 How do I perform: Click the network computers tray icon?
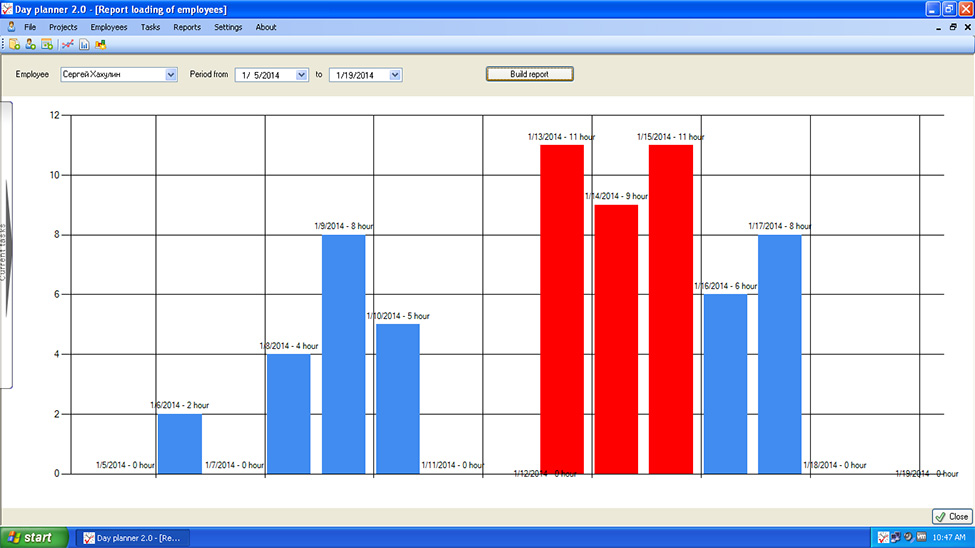tap(895, 537)
